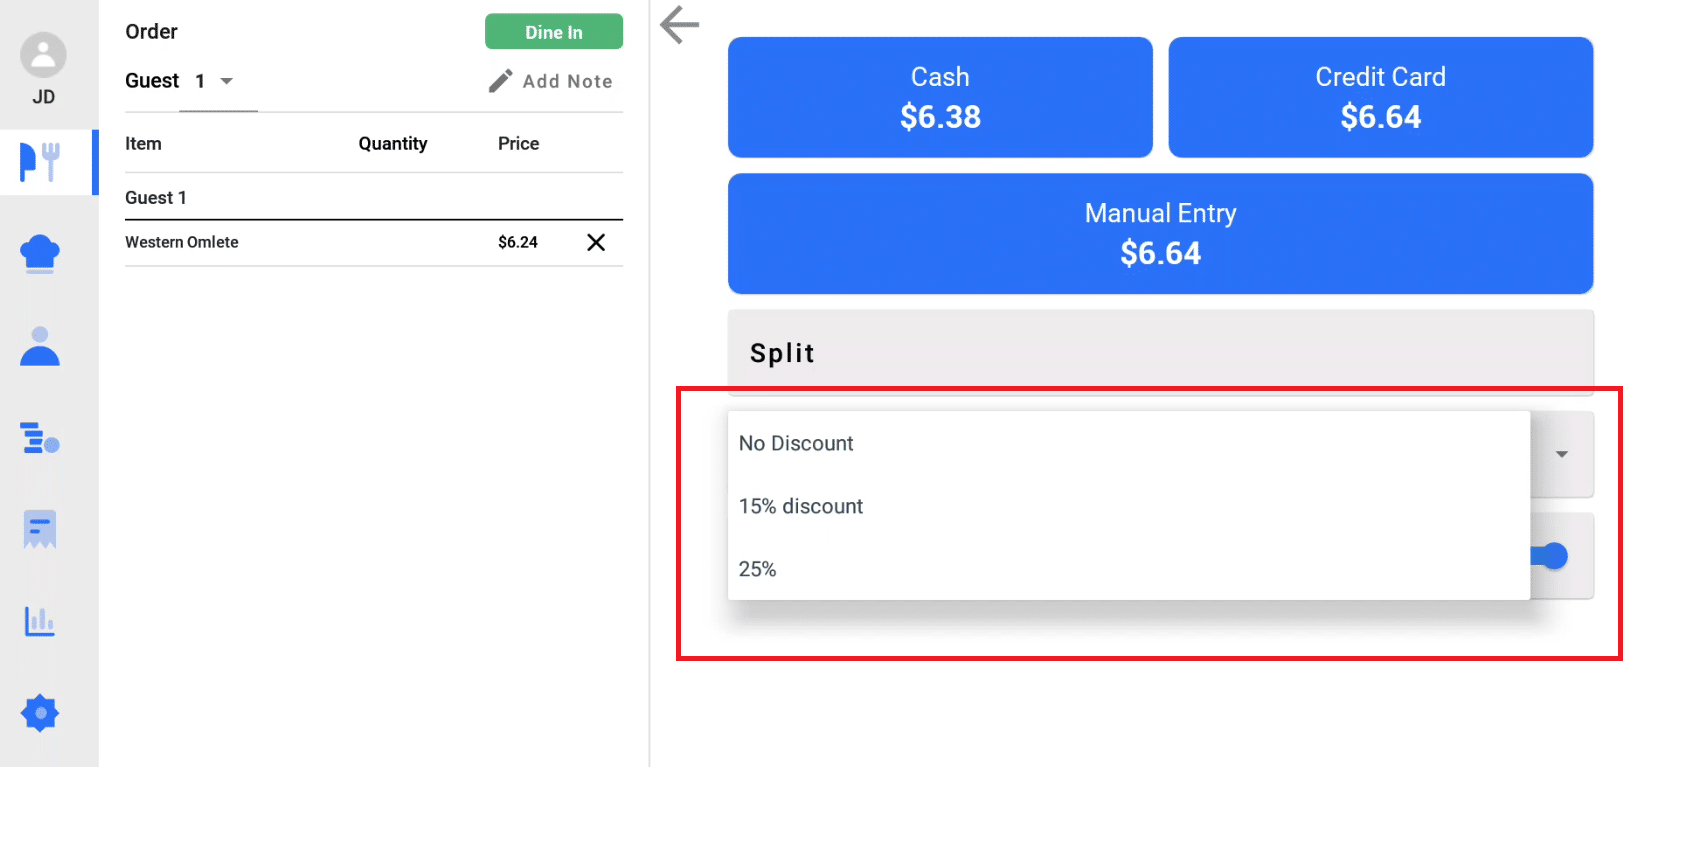The width and height of the screenshot is (1683, 846).
Task: Toggle the blue switch beside discount list
Action: click(x=1549, y=556)
